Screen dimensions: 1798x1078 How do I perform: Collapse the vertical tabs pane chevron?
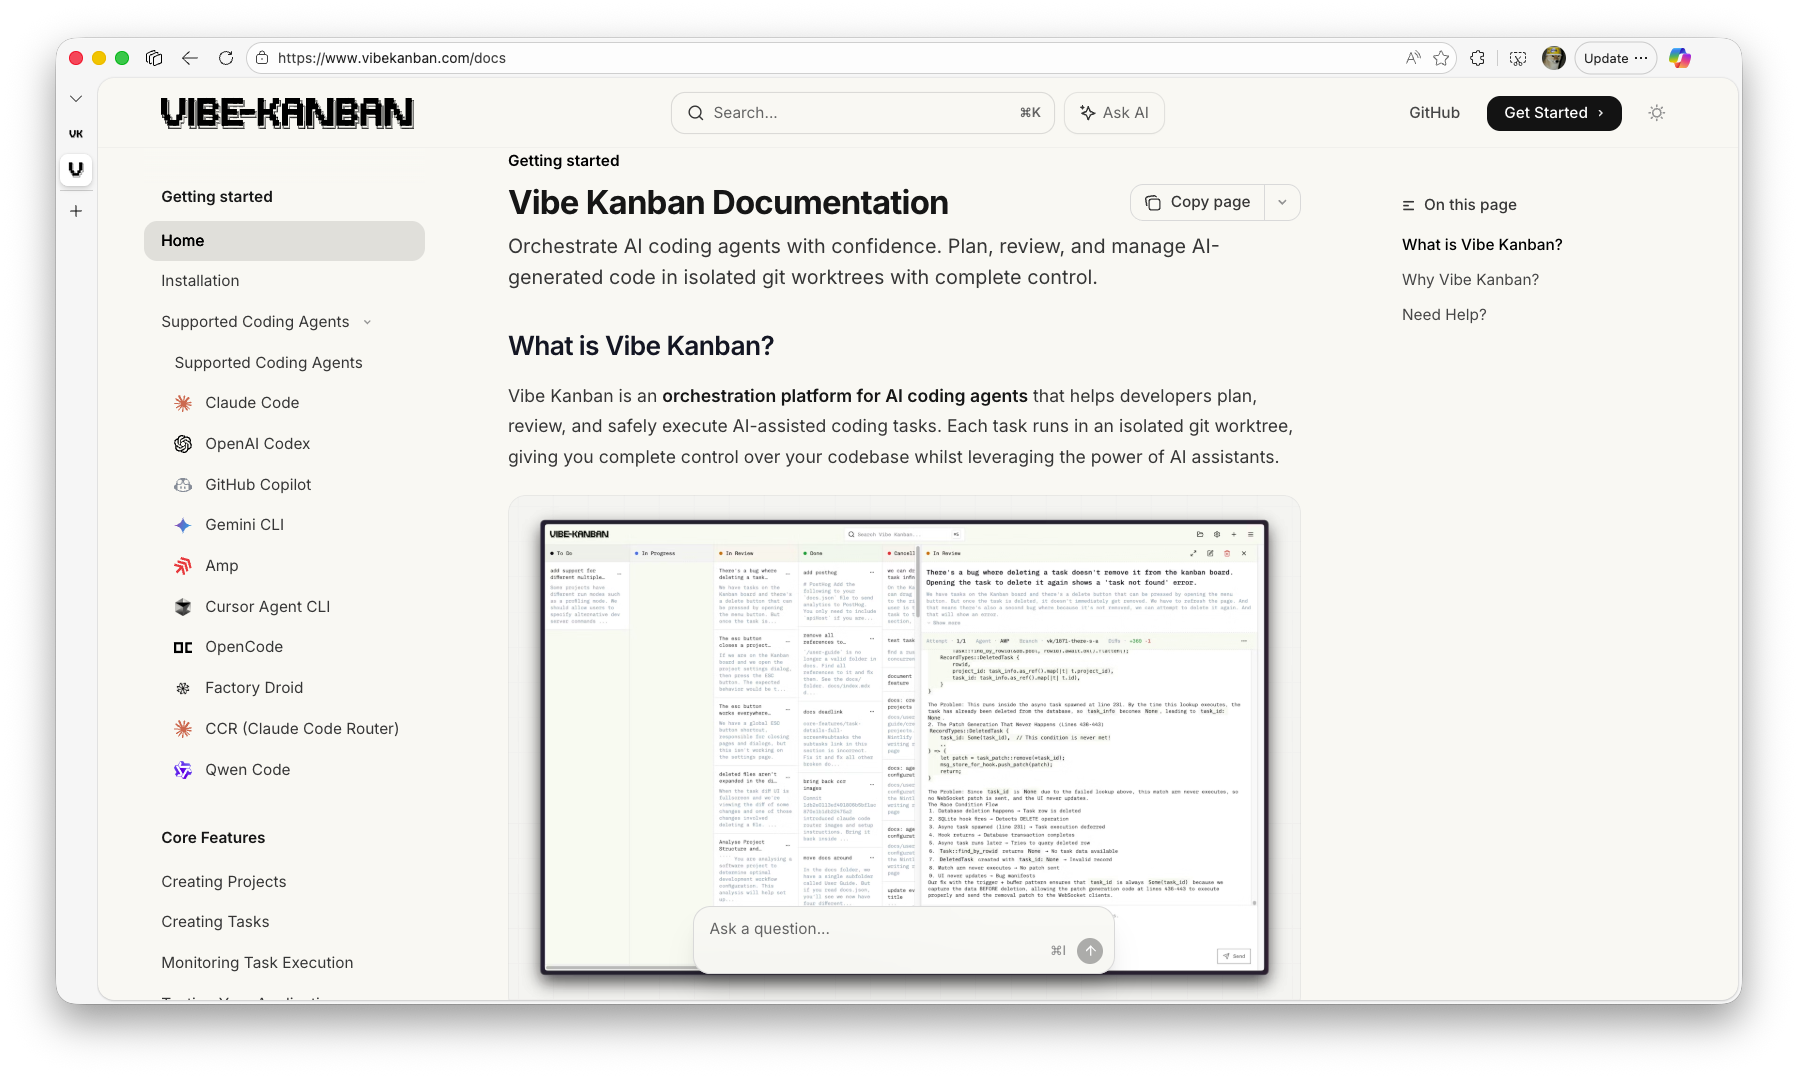(x=76, y=98)
